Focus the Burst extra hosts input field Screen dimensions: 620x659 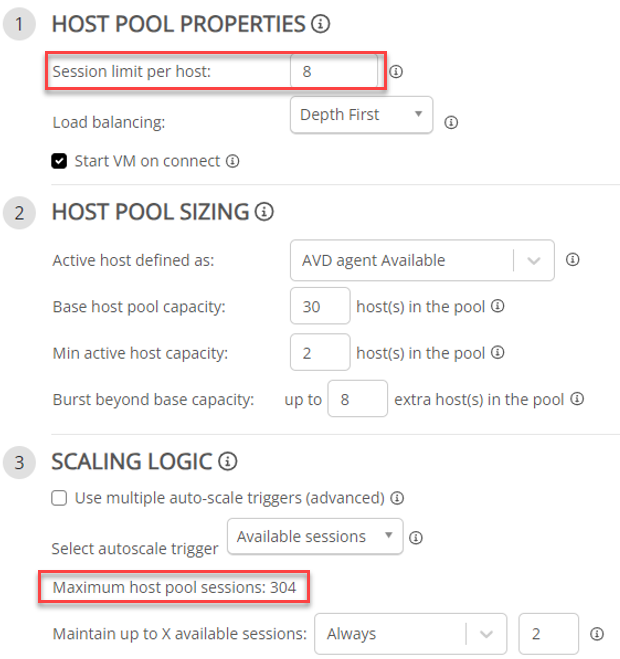[x=357, y=399]
